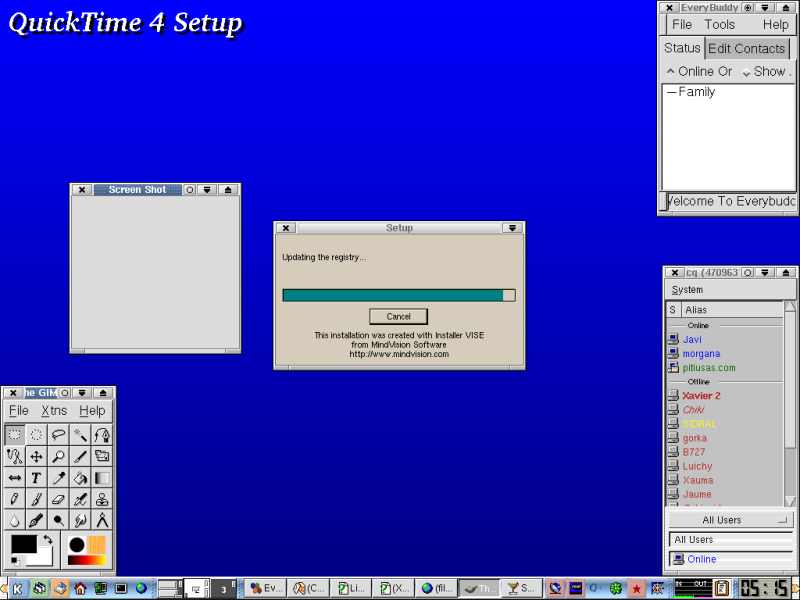Screen dimensions: 800x600
Task: Open the EveryBuddy File menu
Action: (x=682, y=24)
